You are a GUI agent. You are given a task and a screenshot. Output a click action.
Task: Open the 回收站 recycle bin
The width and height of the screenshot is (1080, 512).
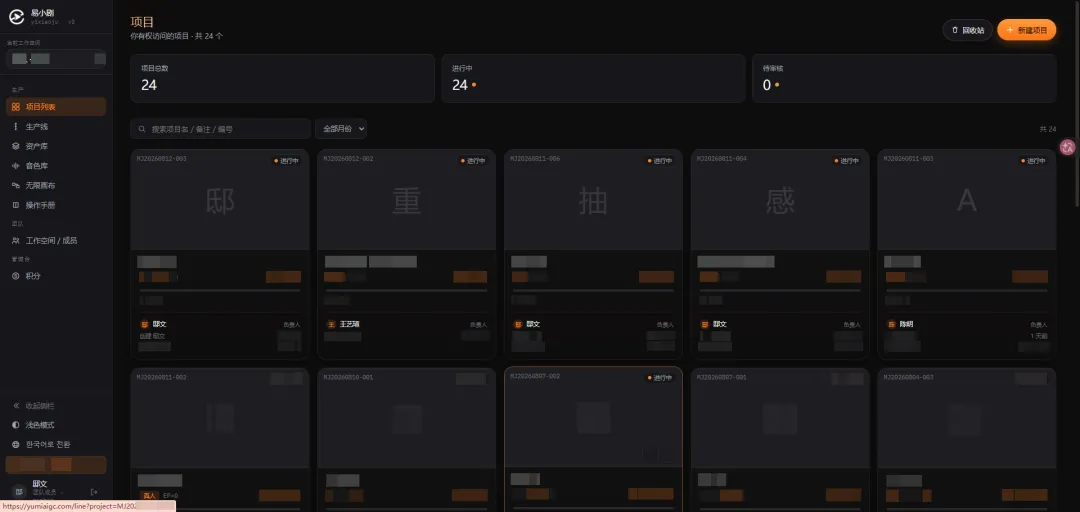pyautogui.click(x=968, y=30)
